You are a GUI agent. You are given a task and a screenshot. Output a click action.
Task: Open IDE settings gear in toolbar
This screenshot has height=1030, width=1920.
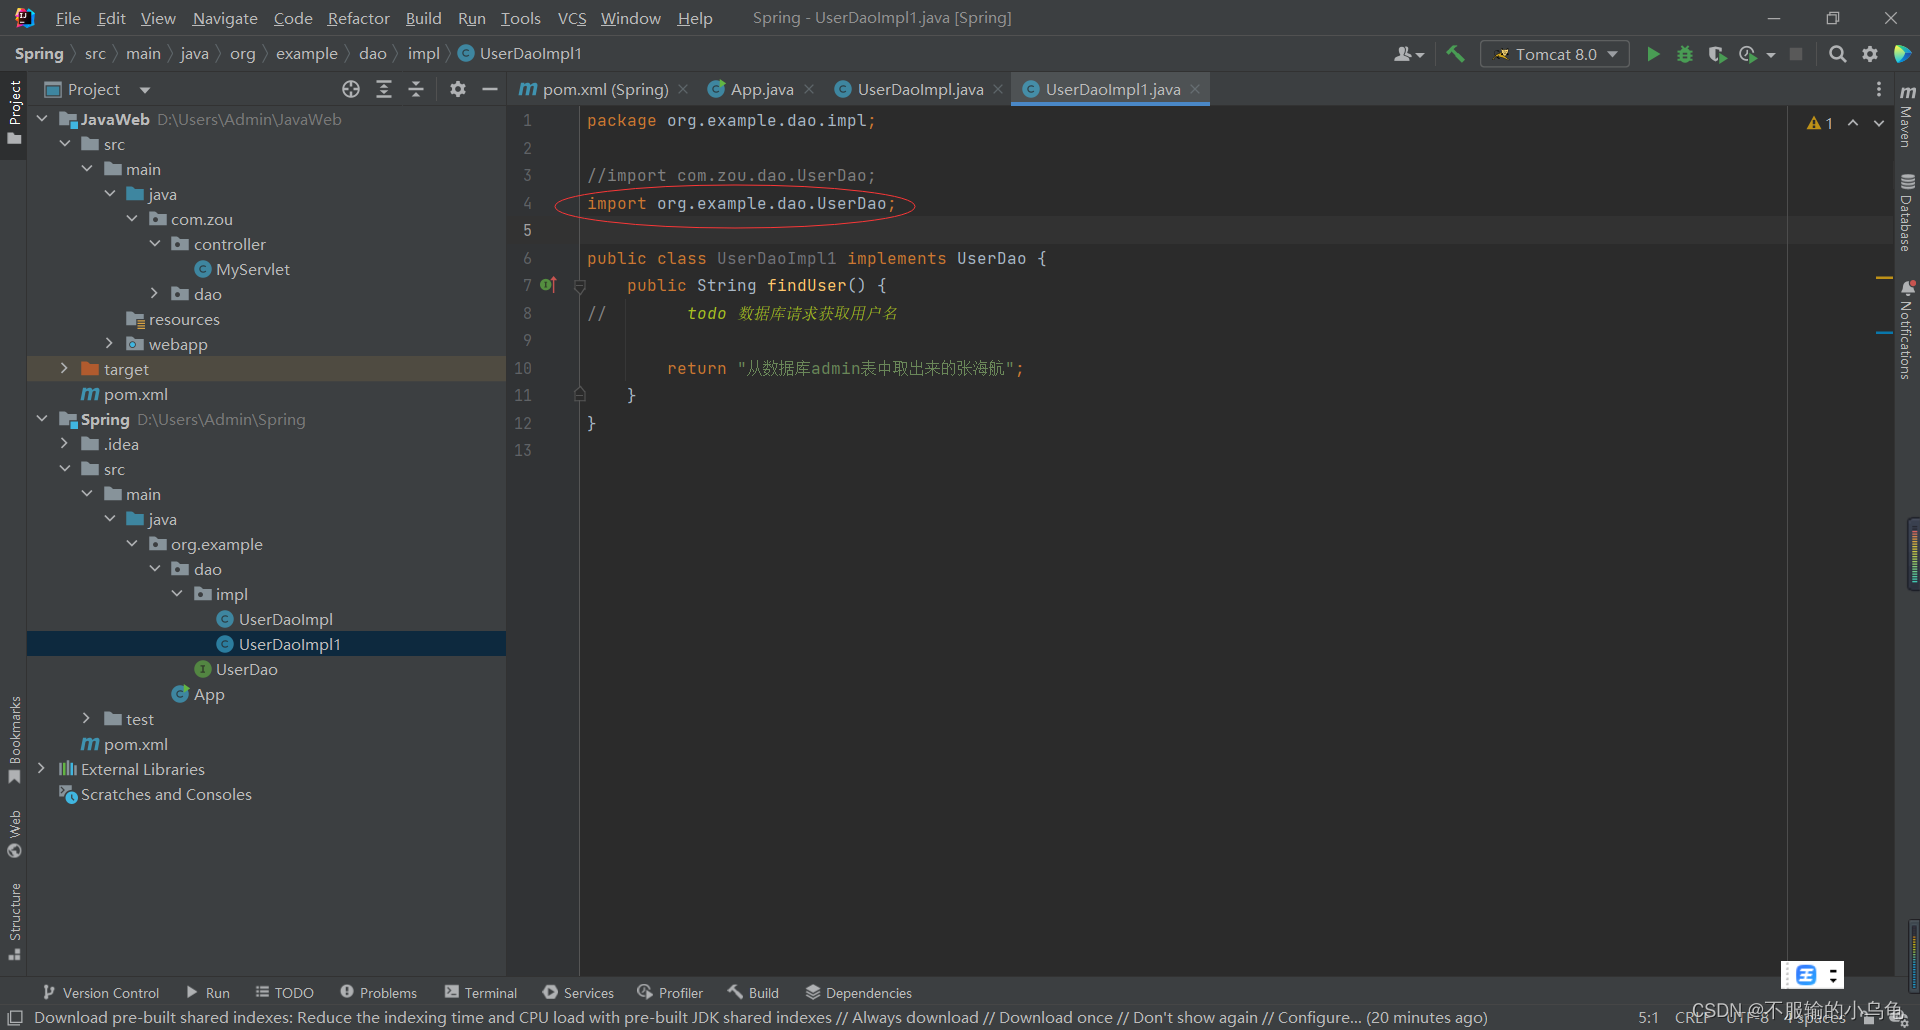(1869, 54)
